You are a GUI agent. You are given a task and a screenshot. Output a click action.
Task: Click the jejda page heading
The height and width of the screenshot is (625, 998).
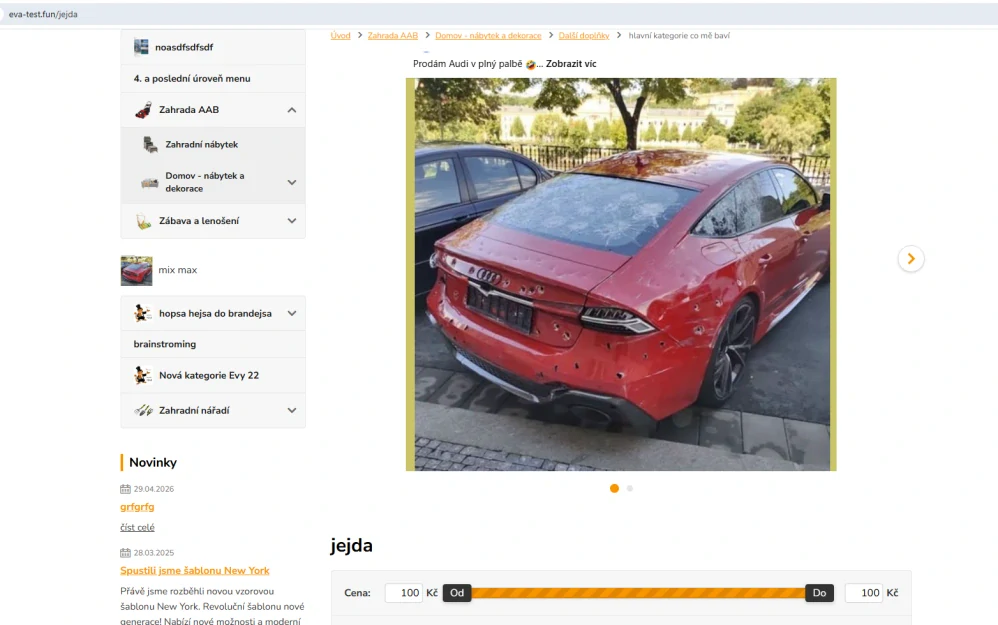[x=351, y=545]
